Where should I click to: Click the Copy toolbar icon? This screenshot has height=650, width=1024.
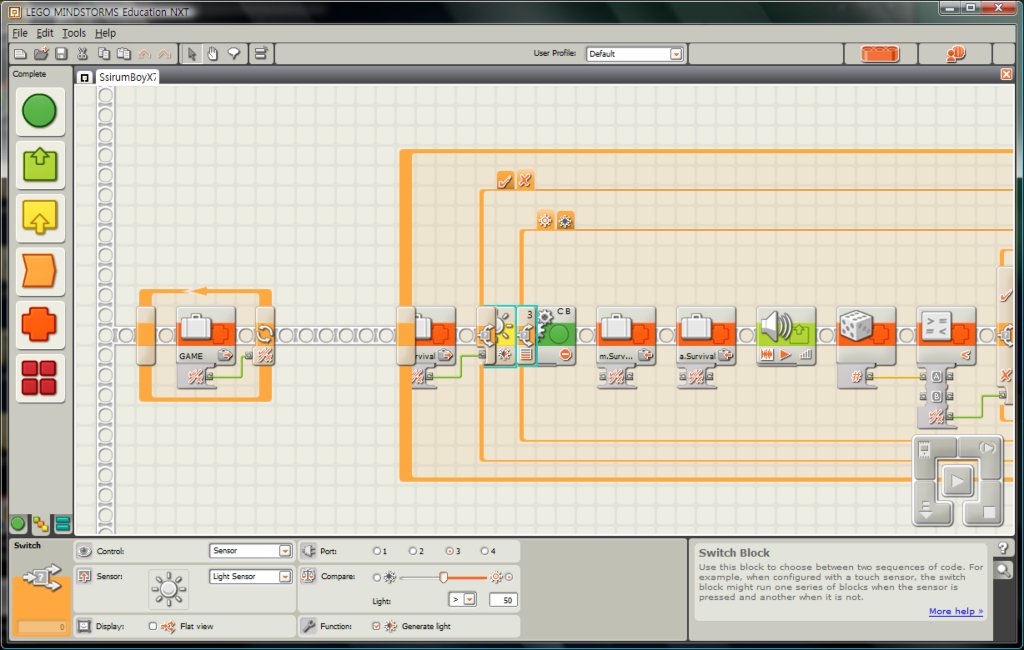tap(103, 54)
